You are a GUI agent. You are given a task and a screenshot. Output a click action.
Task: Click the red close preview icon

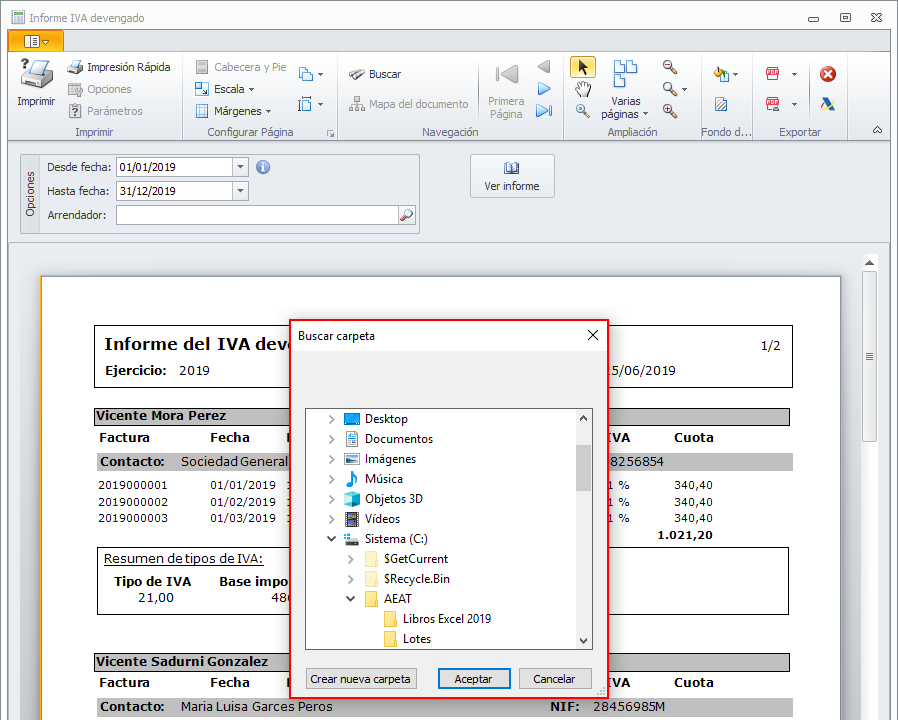click(x=828, y=74)
